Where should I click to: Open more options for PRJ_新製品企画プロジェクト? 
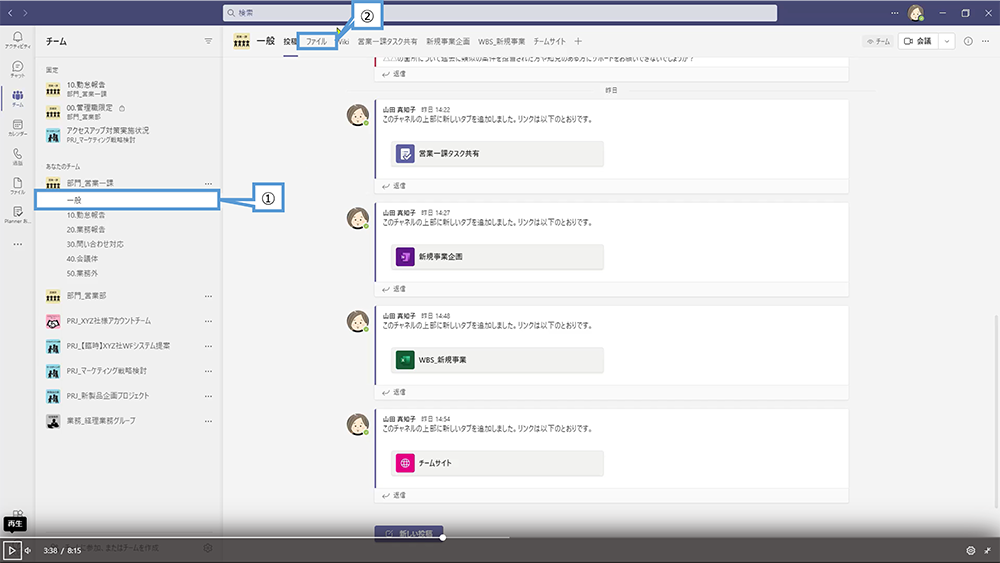208,396
